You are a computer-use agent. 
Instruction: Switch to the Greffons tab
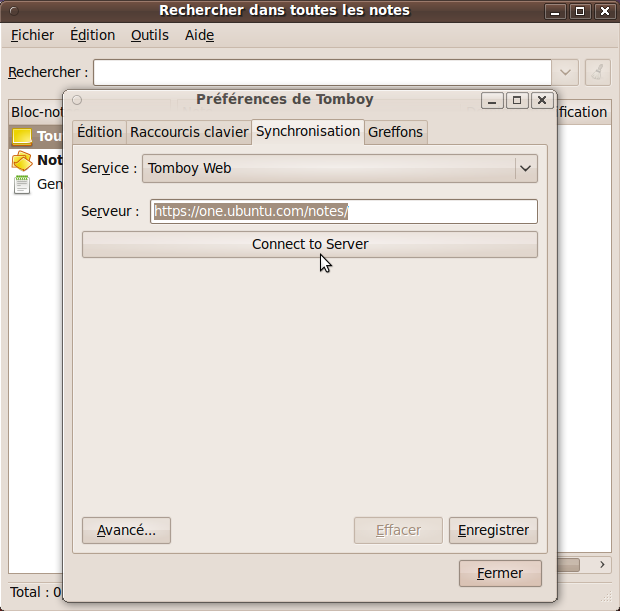tap(395, 132)
